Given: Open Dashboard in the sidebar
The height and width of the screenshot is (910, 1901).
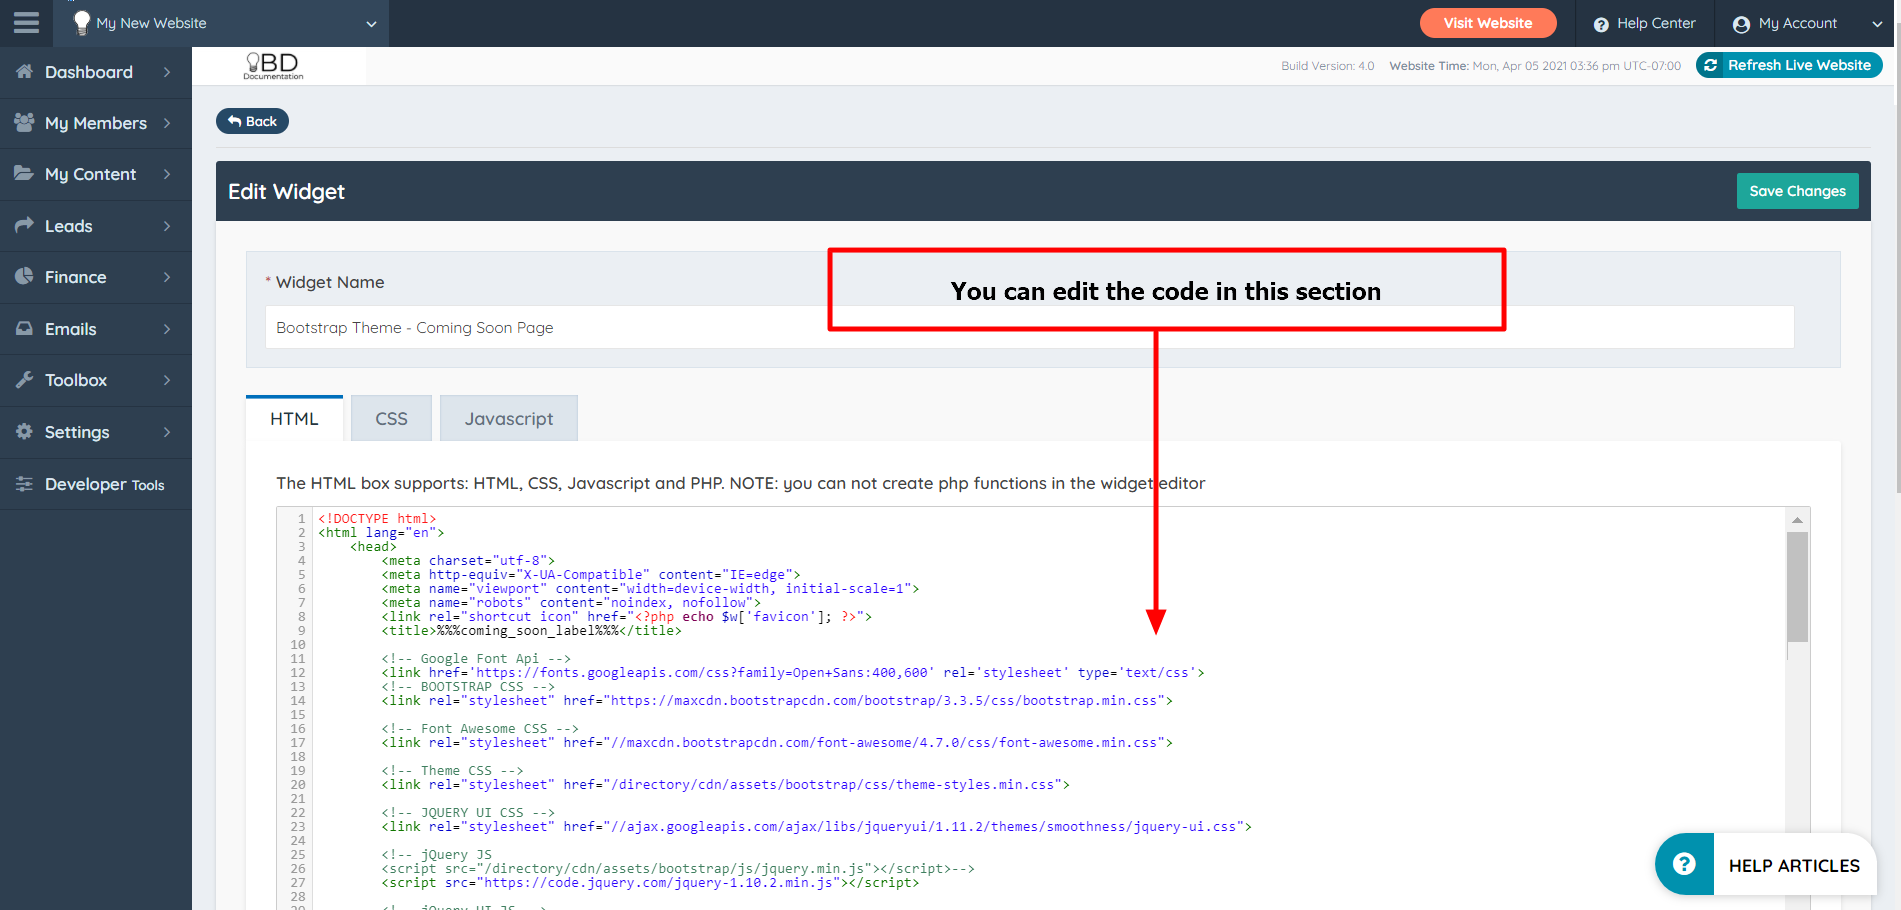Looking at the screenshot, I should (96, 72).
